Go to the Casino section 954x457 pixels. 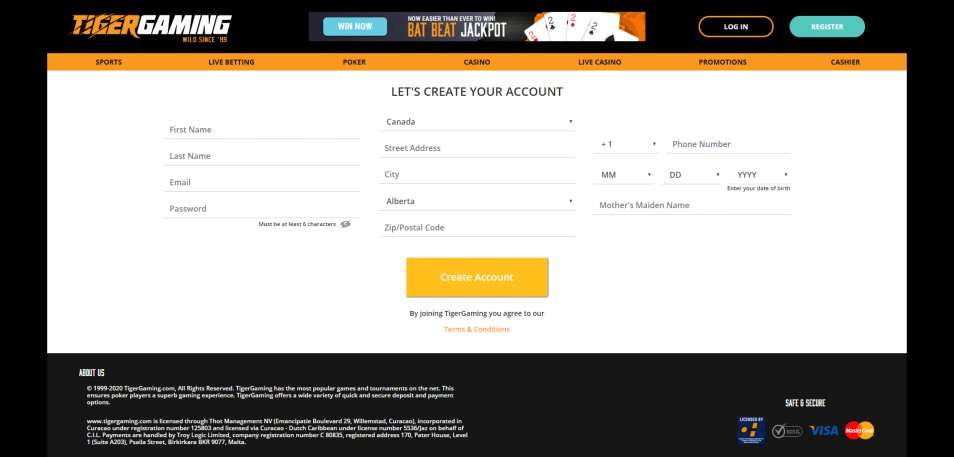click(x=477, y=62)
